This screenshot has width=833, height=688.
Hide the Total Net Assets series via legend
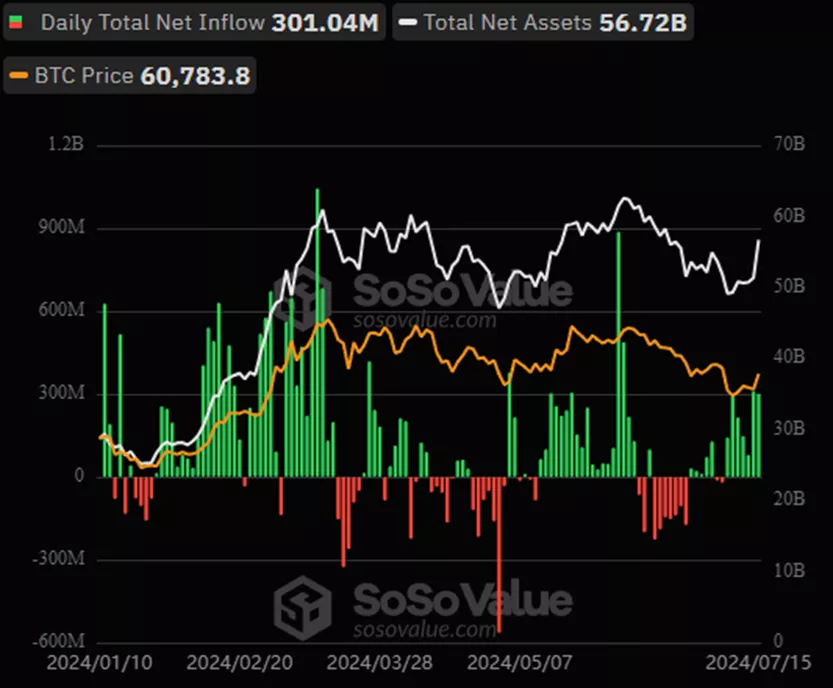coord(508,23)
